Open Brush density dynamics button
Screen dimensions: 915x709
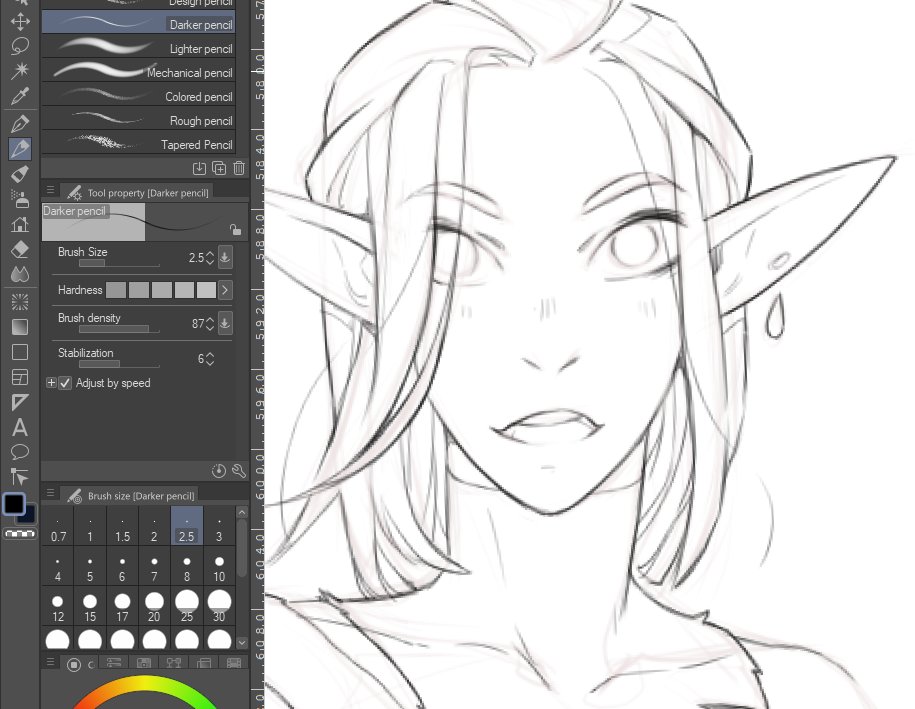[225, 323]
